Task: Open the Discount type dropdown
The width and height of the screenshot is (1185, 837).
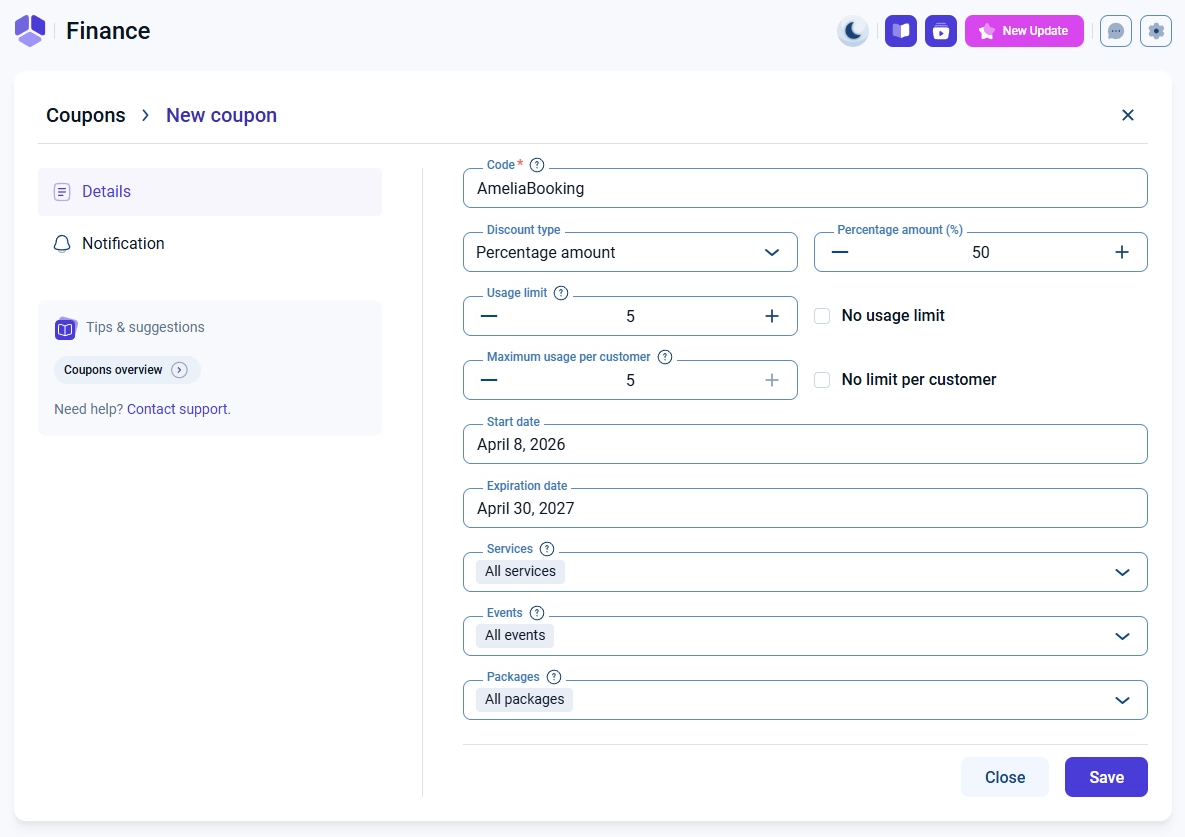Action: [x=630, y=252]
